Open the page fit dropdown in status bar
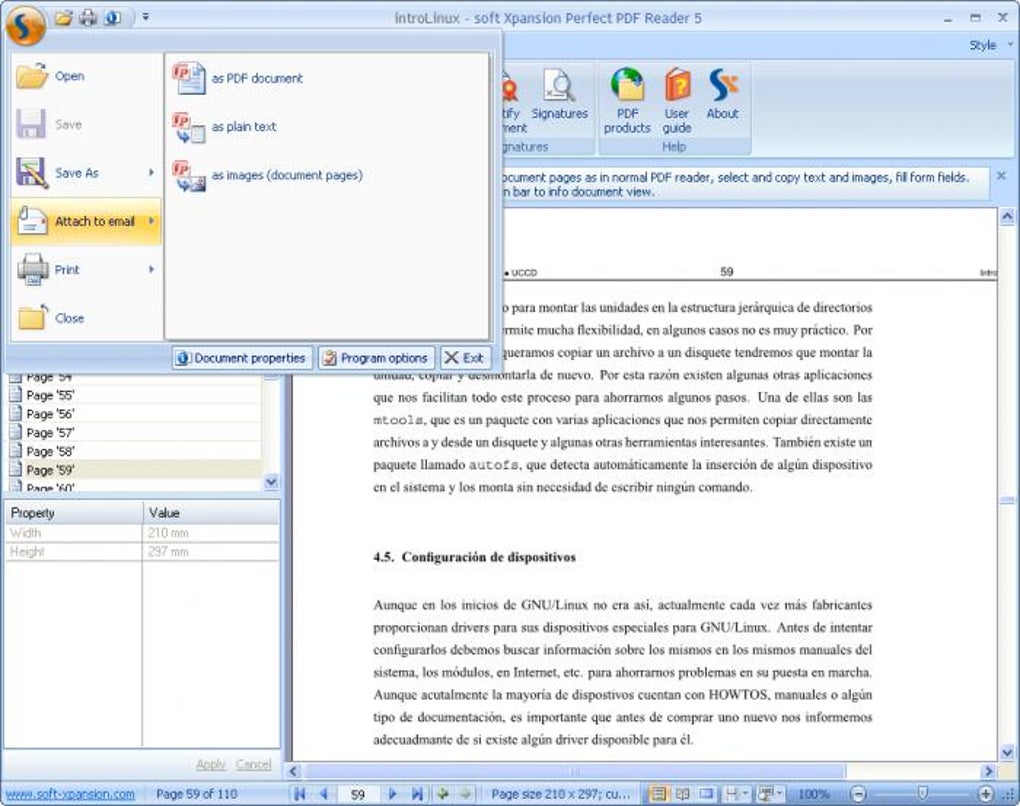This screenshot has width=1020, height=806. 737,794
